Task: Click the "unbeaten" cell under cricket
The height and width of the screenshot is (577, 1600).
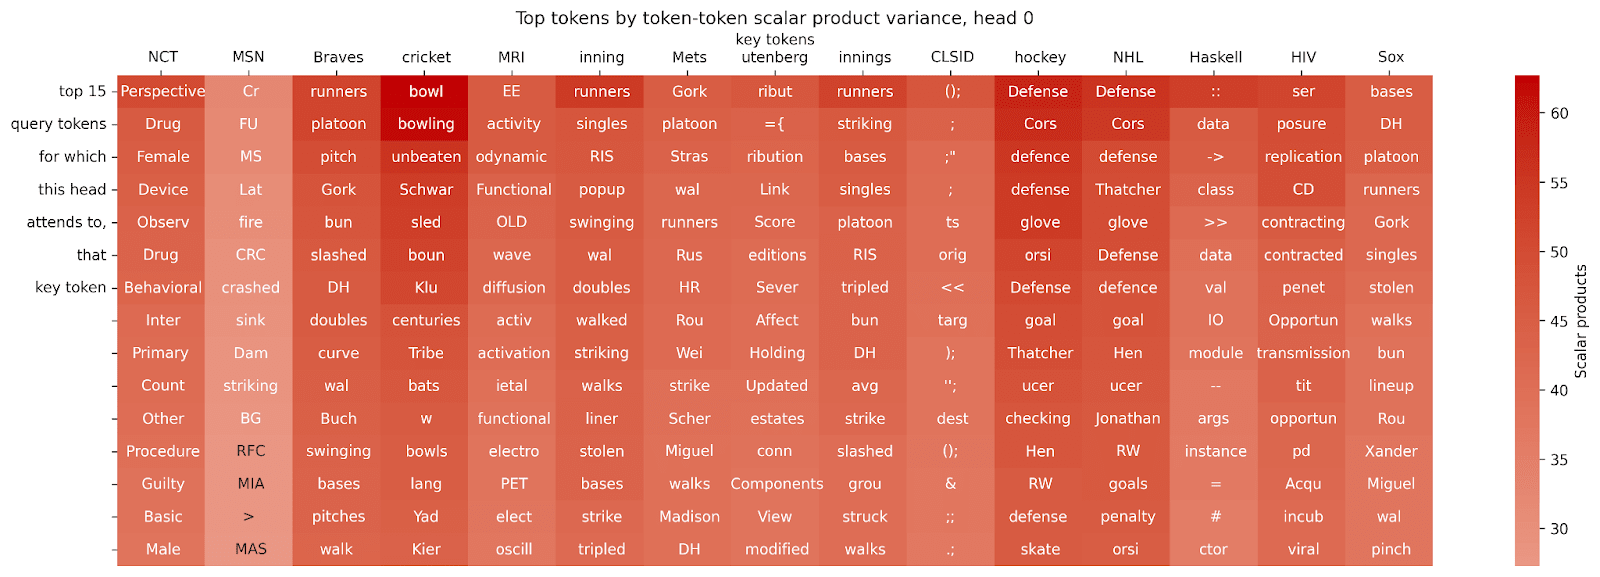Action: pos(426,156)
